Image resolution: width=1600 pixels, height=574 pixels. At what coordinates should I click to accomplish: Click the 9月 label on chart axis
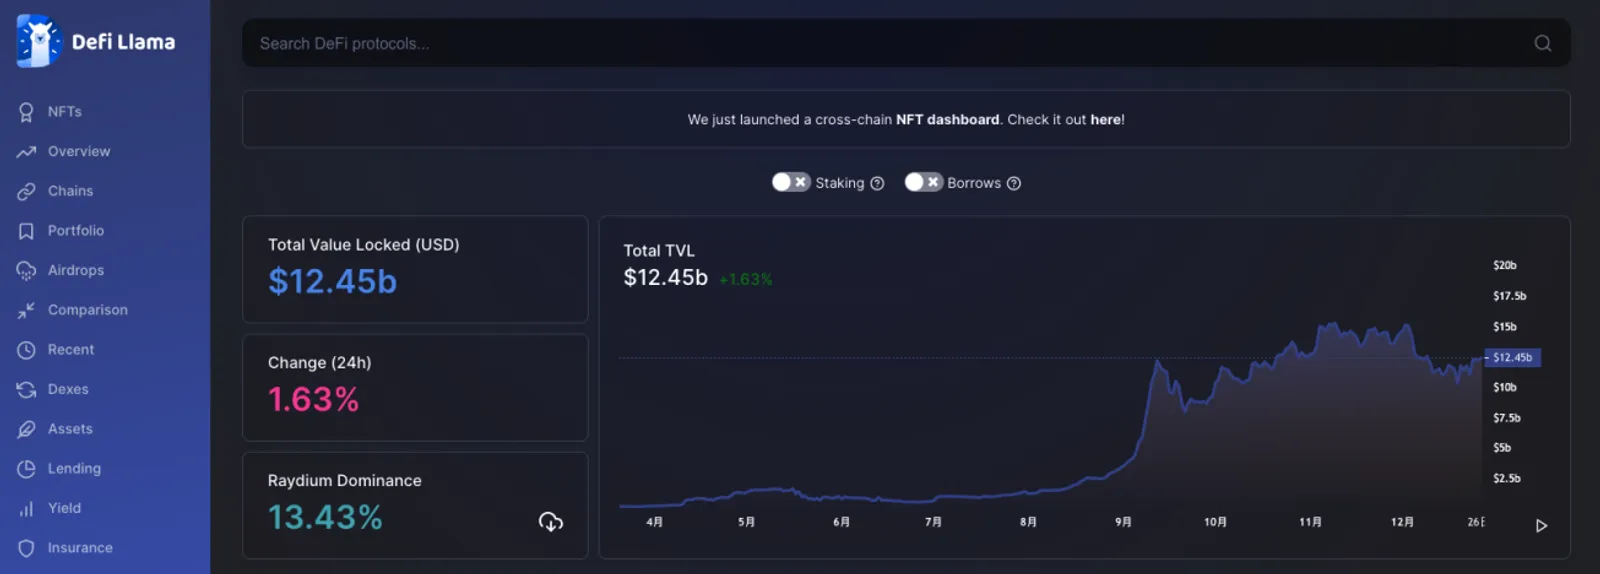(x=1123, y=522)
